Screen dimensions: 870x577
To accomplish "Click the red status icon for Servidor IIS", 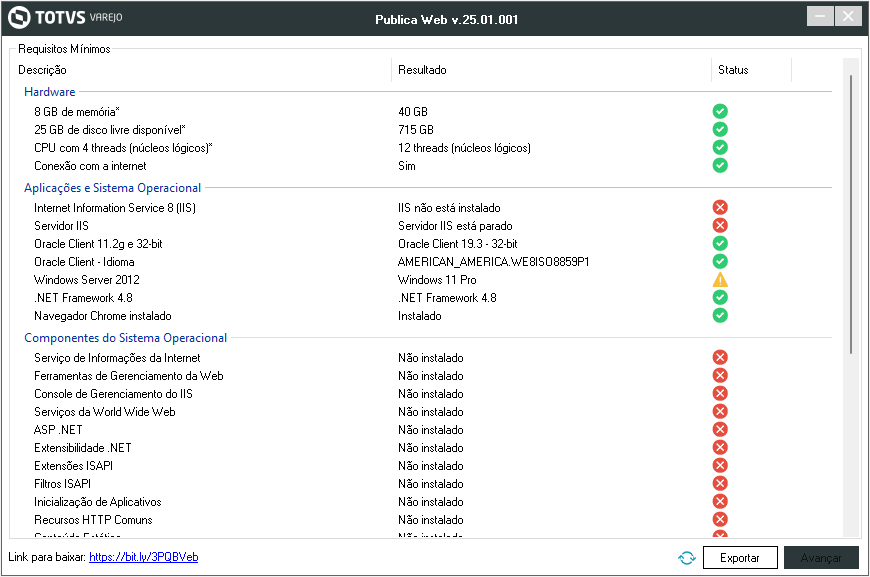I will [720, 225].
